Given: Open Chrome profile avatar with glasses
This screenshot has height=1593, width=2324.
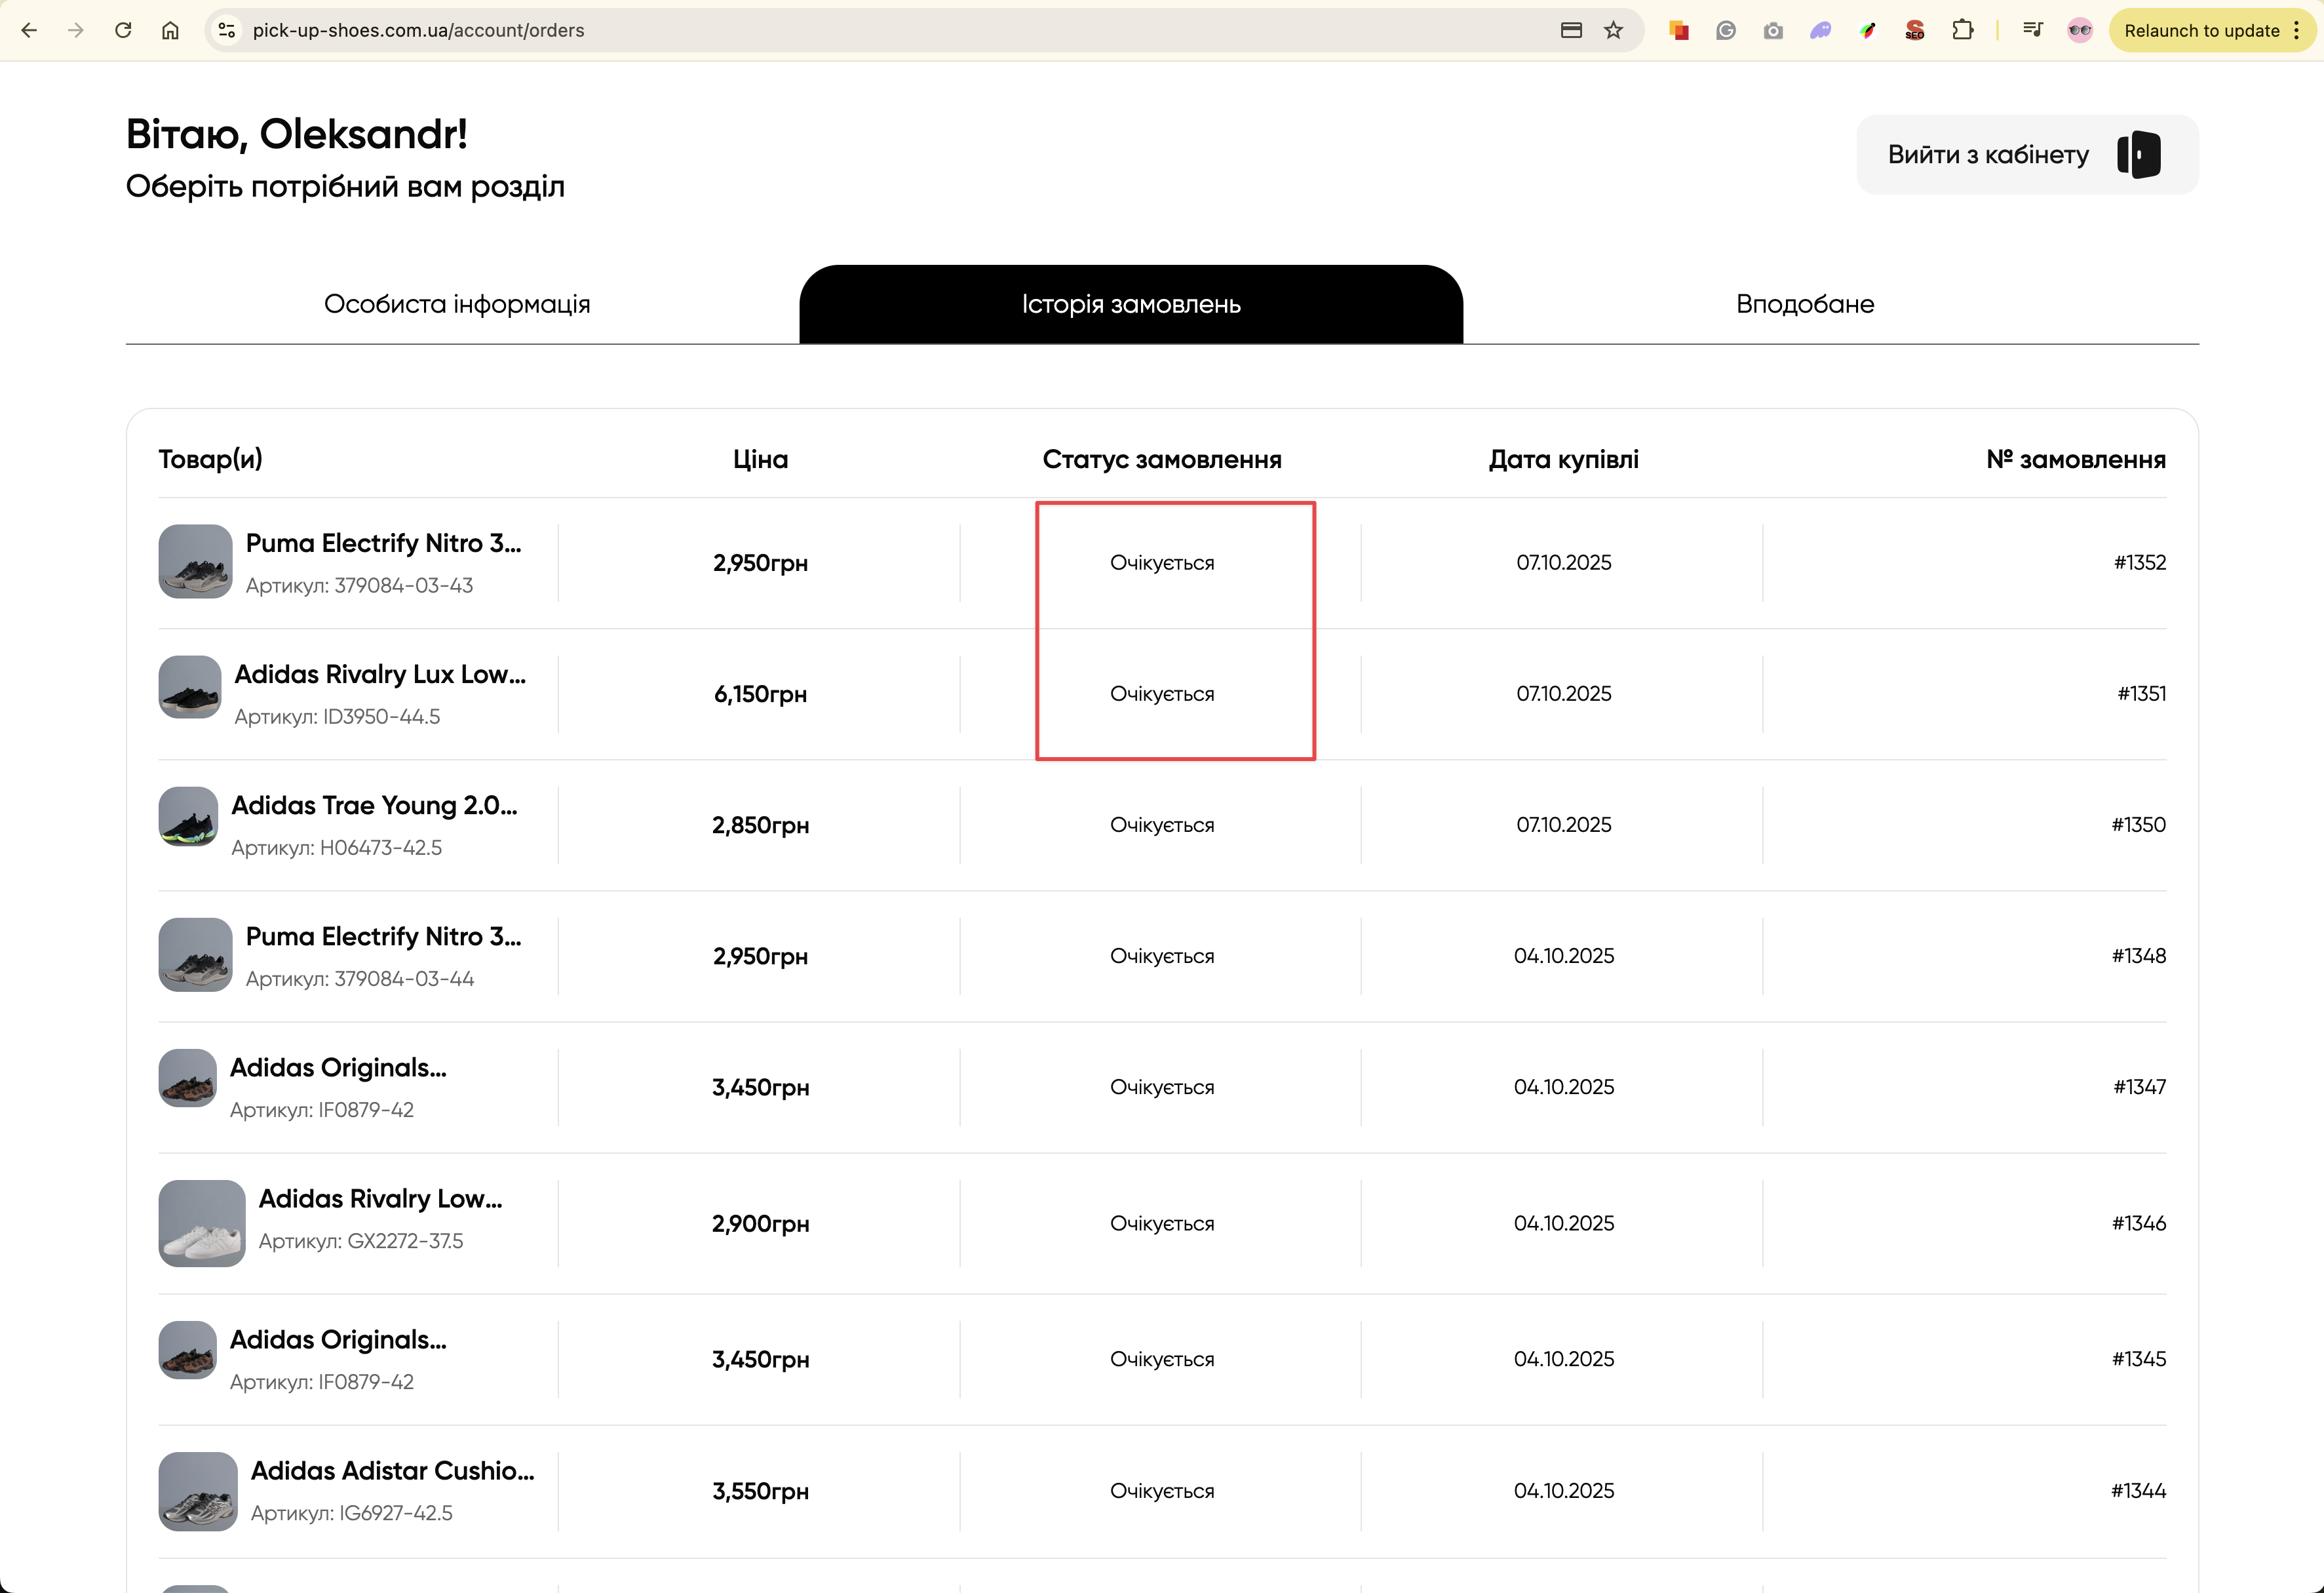Looking at the screenshot, I should coord(2080,30).
